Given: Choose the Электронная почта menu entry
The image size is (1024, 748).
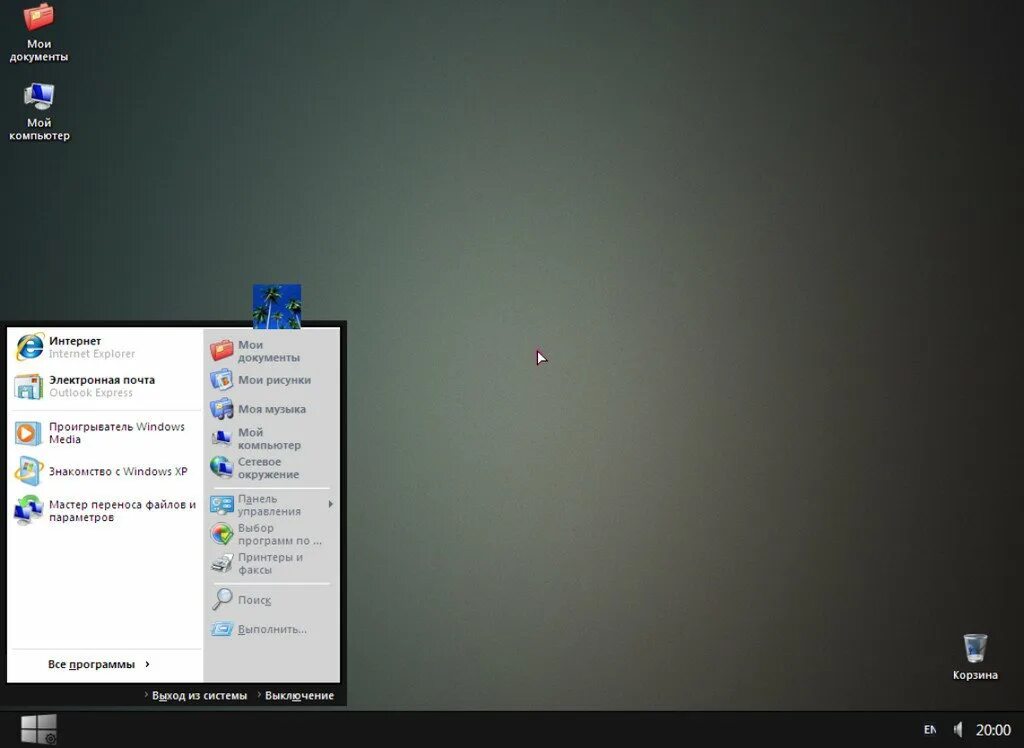Looking at the screenshot, I should point(102,380).
